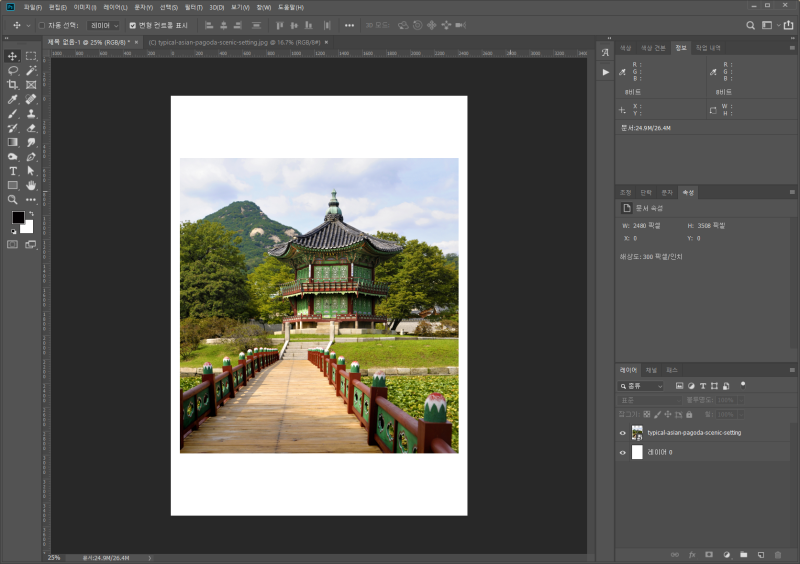Select the Rectangular Marquee tool
Viewport: 800px width, 564px height.
click(x=31, y=56)
